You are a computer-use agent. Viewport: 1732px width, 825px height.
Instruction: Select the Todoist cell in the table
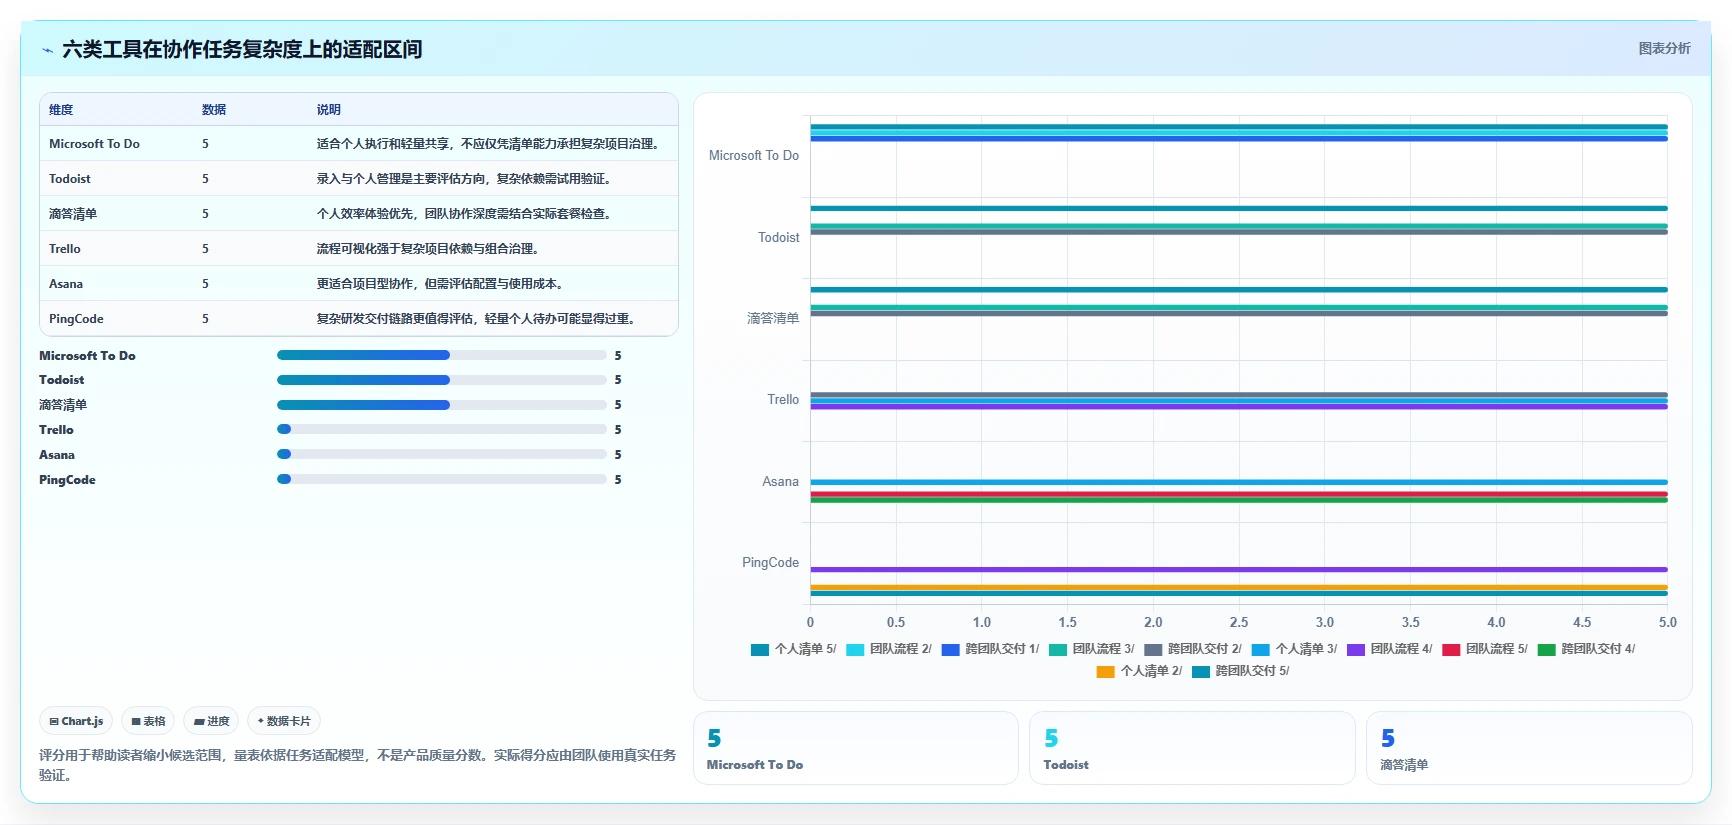click(70, 179)
